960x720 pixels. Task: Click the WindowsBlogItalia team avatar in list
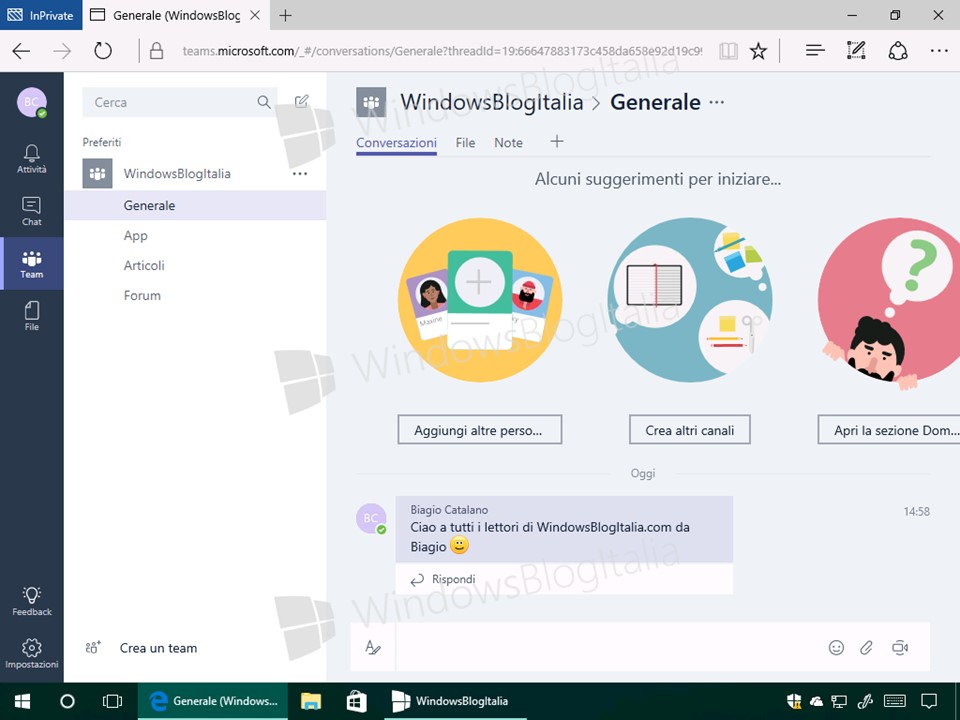[x=97, y=173]
